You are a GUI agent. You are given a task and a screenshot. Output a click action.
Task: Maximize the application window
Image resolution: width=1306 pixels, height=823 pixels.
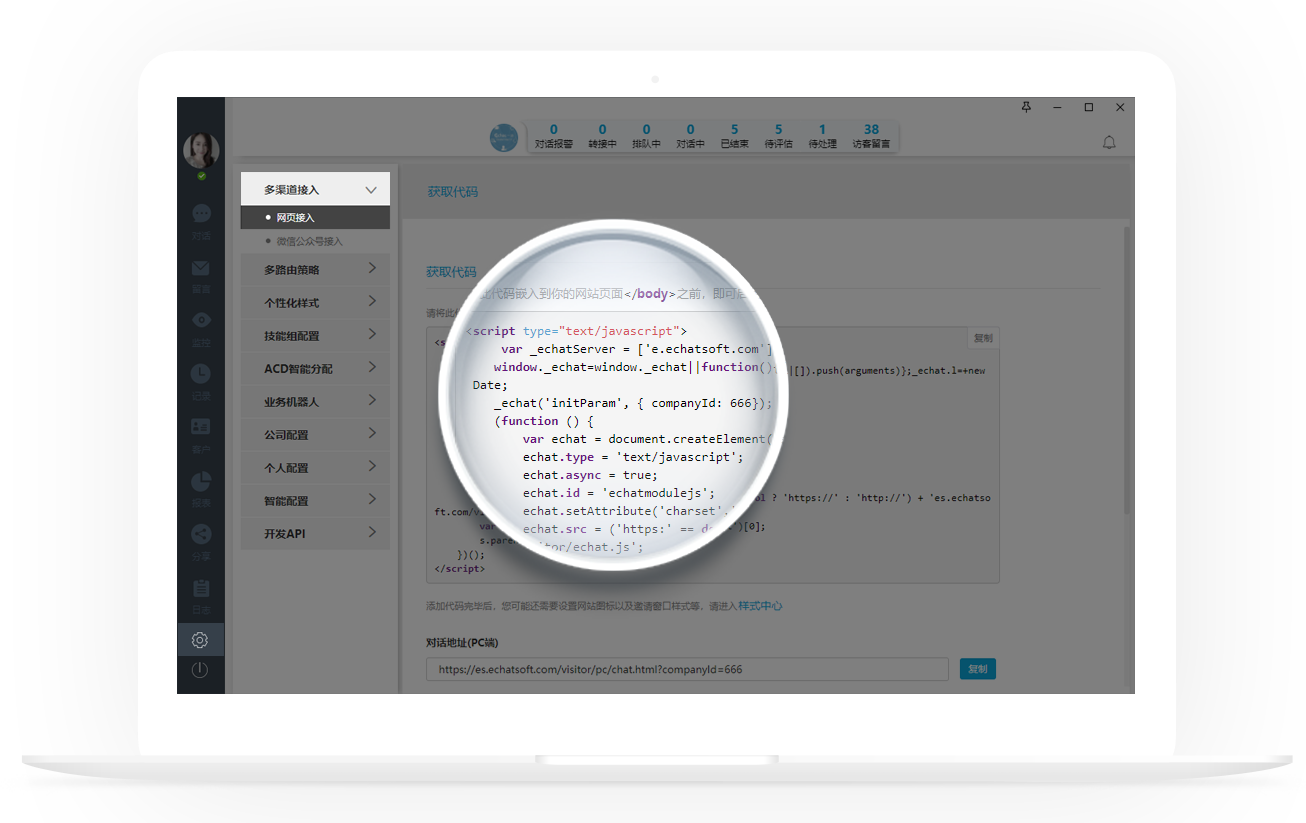pyautogui.click(x=1089, y=107)
